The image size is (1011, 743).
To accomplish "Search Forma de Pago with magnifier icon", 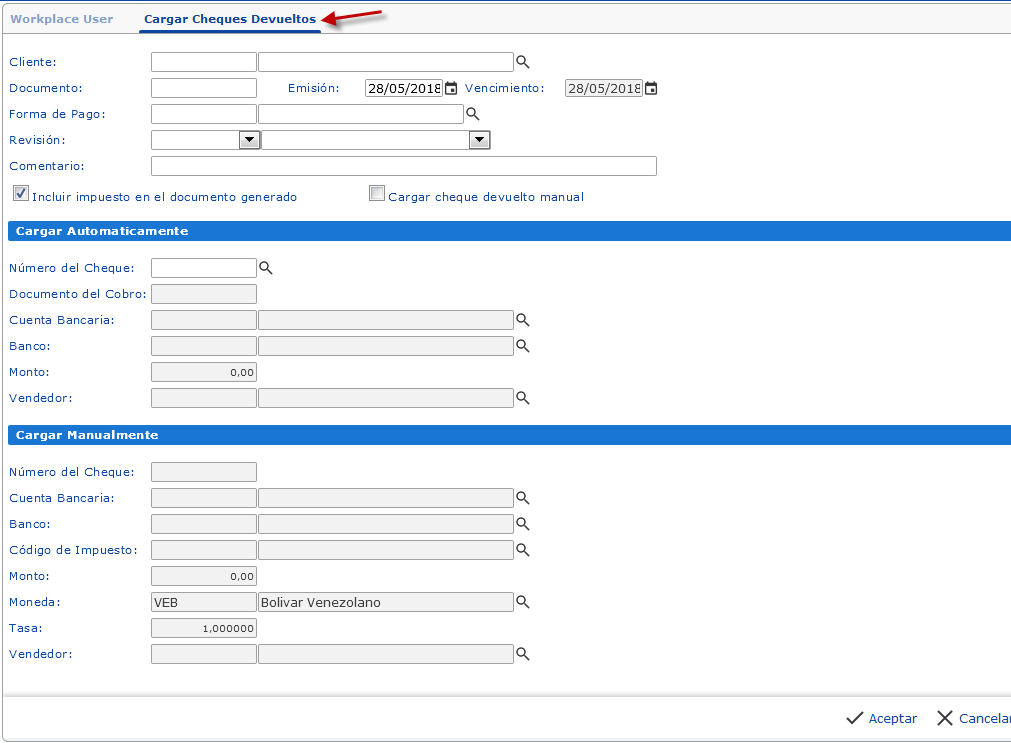I will pyautogui.click(x=473, y=114).
